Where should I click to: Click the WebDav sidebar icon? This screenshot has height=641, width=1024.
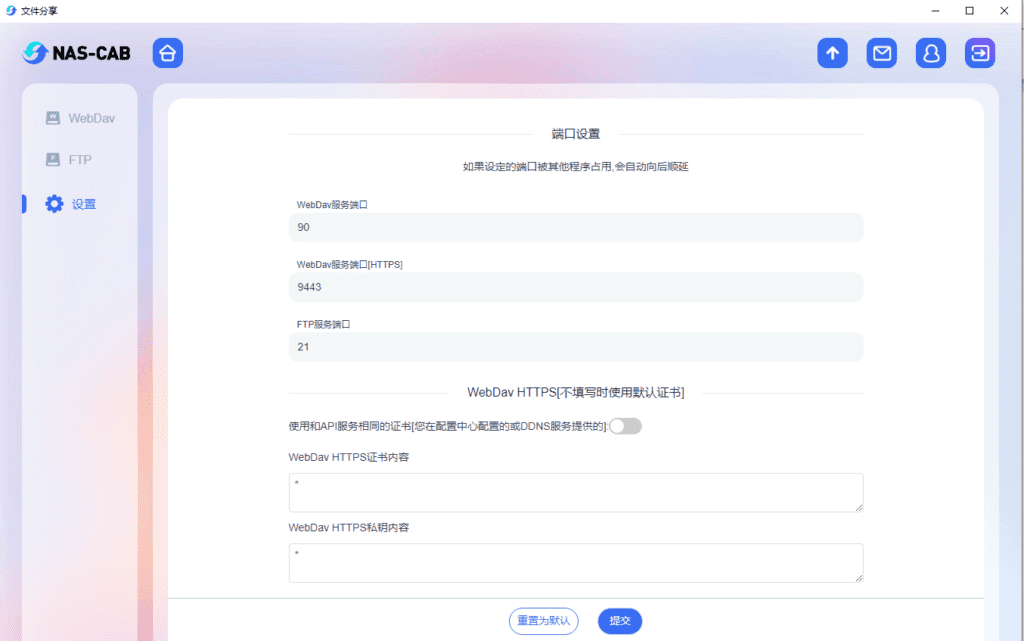click(x=53, y=118)
